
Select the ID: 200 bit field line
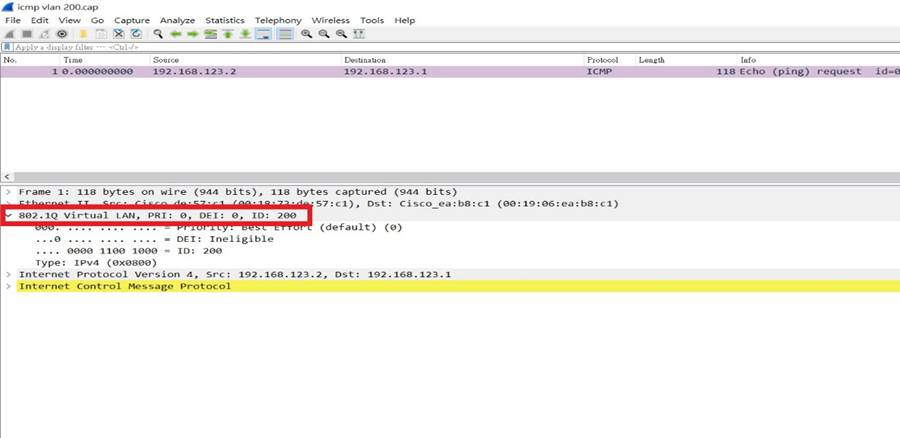[129, 251]
